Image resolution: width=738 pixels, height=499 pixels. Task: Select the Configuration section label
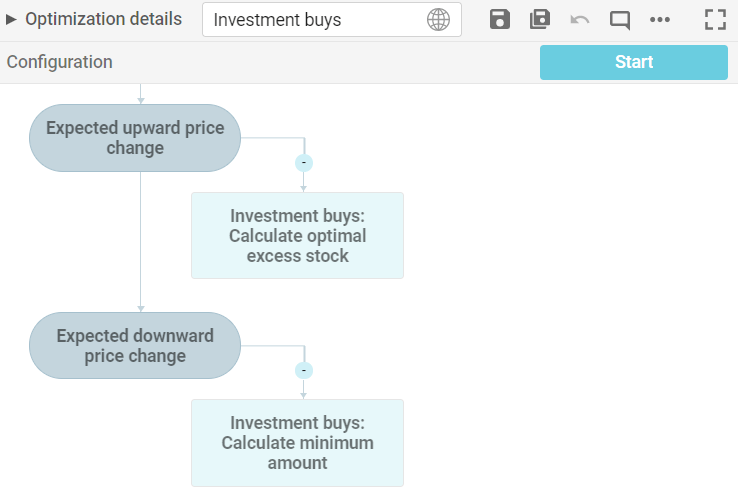pyautogui.click(x=59, y=62)
